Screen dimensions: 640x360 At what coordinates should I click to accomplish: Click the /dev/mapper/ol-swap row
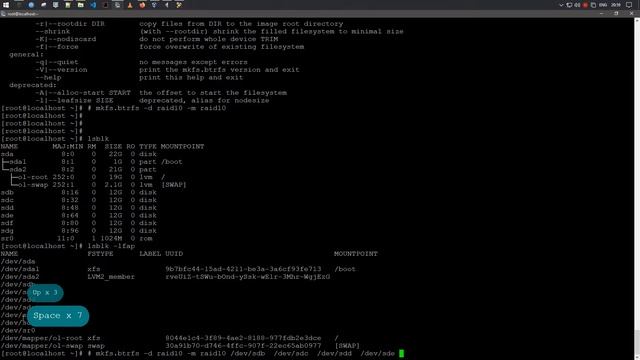[180, 346]
